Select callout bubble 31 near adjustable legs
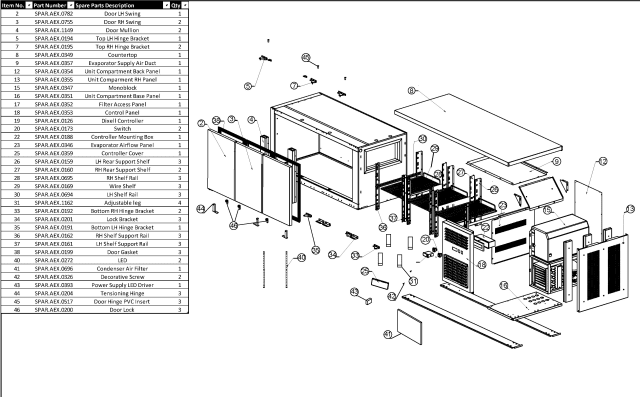The image size is (640, 397). click(413, 281)
